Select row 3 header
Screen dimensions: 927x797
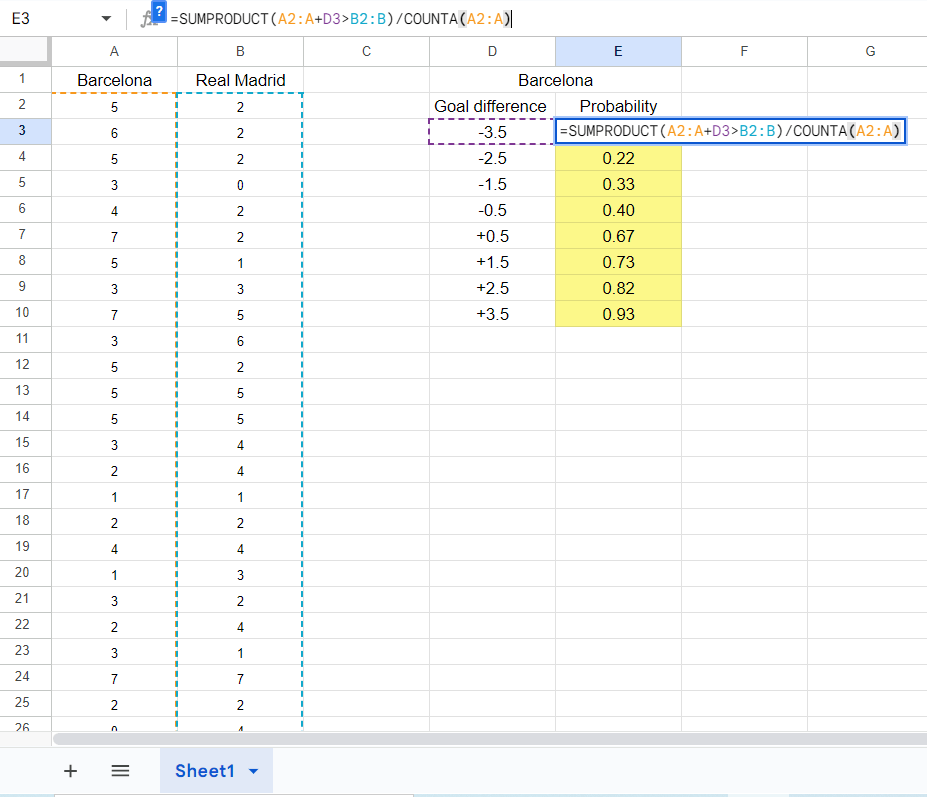point(25,131)
